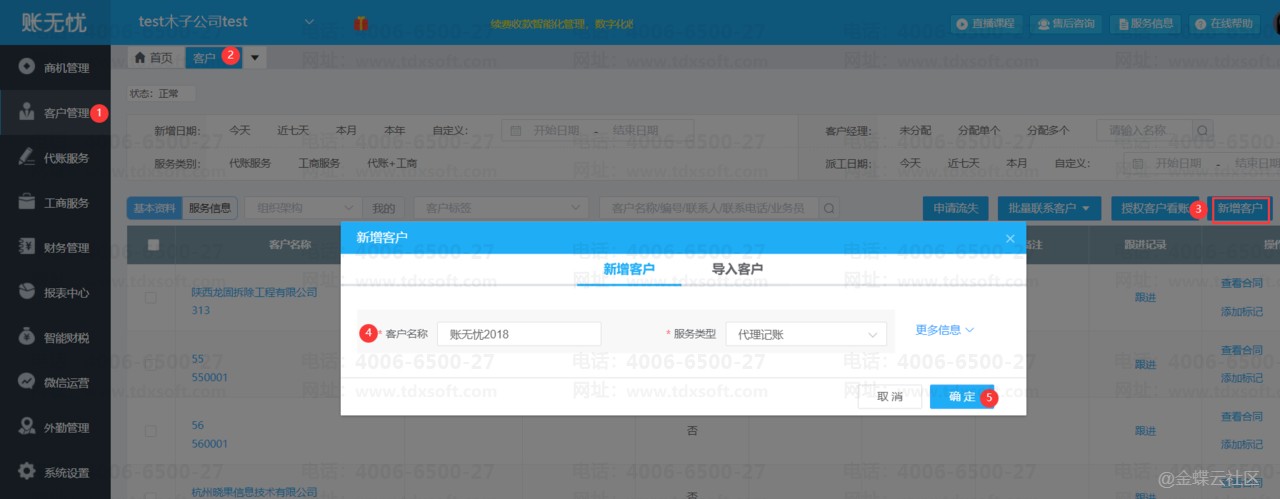Viewport: 1280px width, 499px height.
Task: Click the 取消 button in dialog
Action: (x=889, y=397)
